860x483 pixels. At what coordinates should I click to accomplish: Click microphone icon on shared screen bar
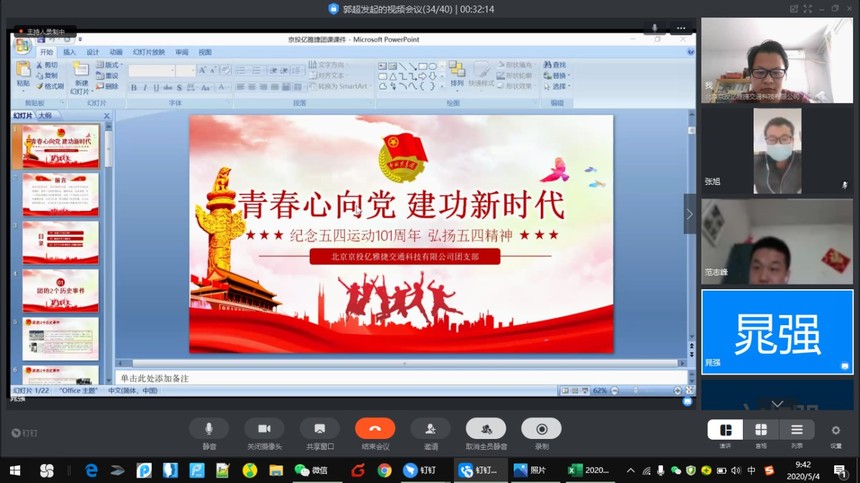point(654,28)
